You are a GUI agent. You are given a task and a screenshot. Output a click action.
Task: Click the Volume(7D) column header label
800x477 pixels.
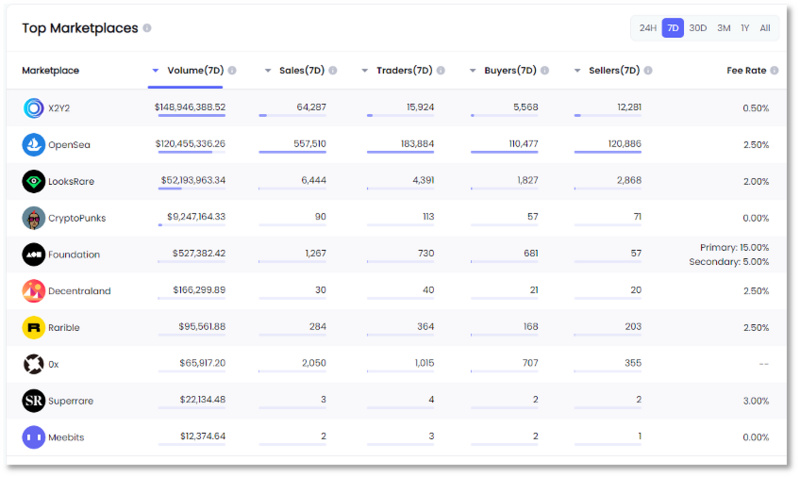coord(195,70)
